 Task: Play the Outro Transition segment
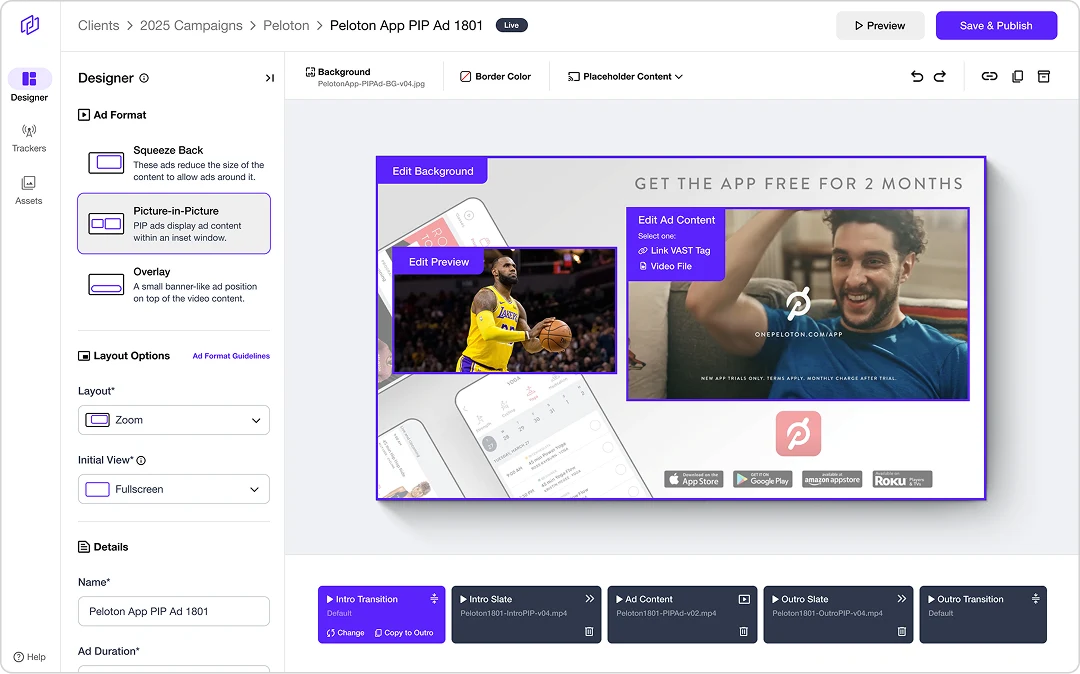point(931,599)
